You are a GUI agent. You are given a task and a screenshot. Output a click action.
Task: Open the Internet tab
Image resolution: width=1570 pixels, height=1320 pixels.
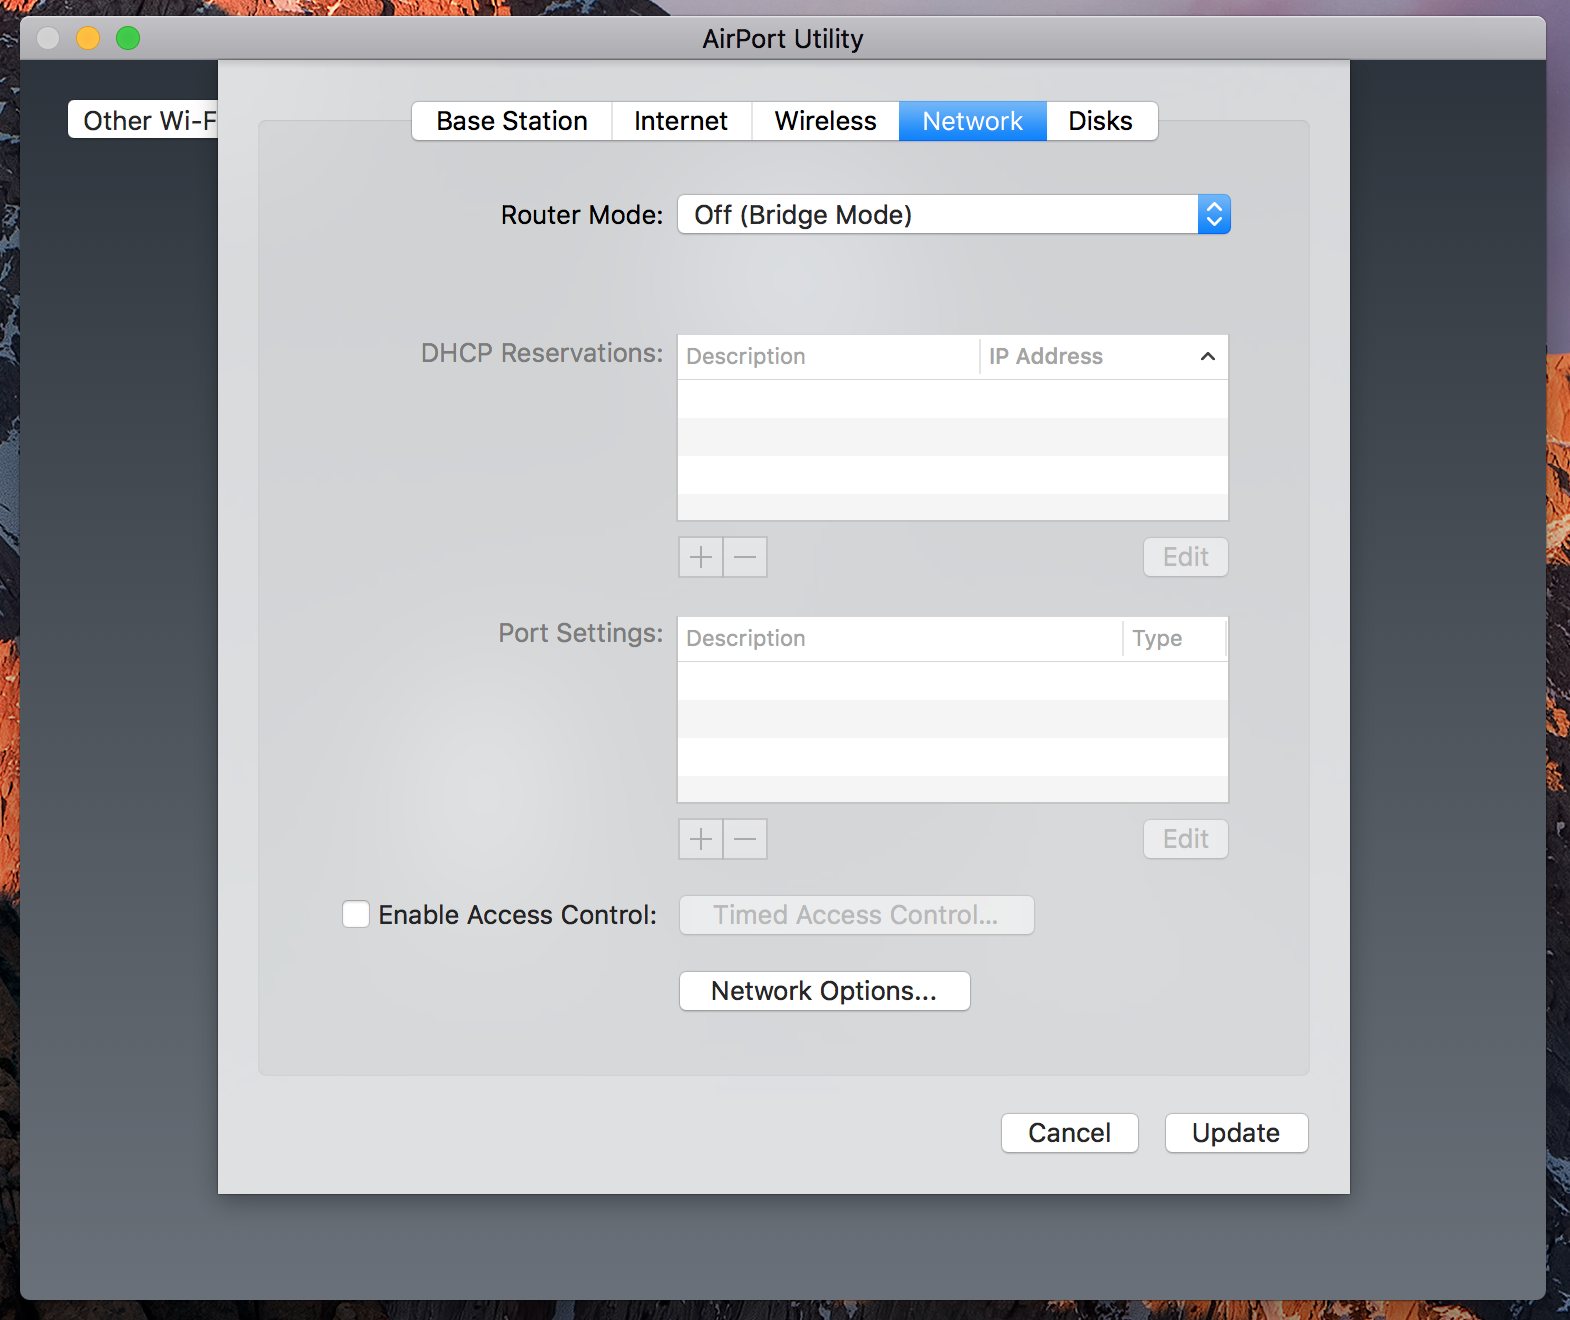(x=681, y=121)
